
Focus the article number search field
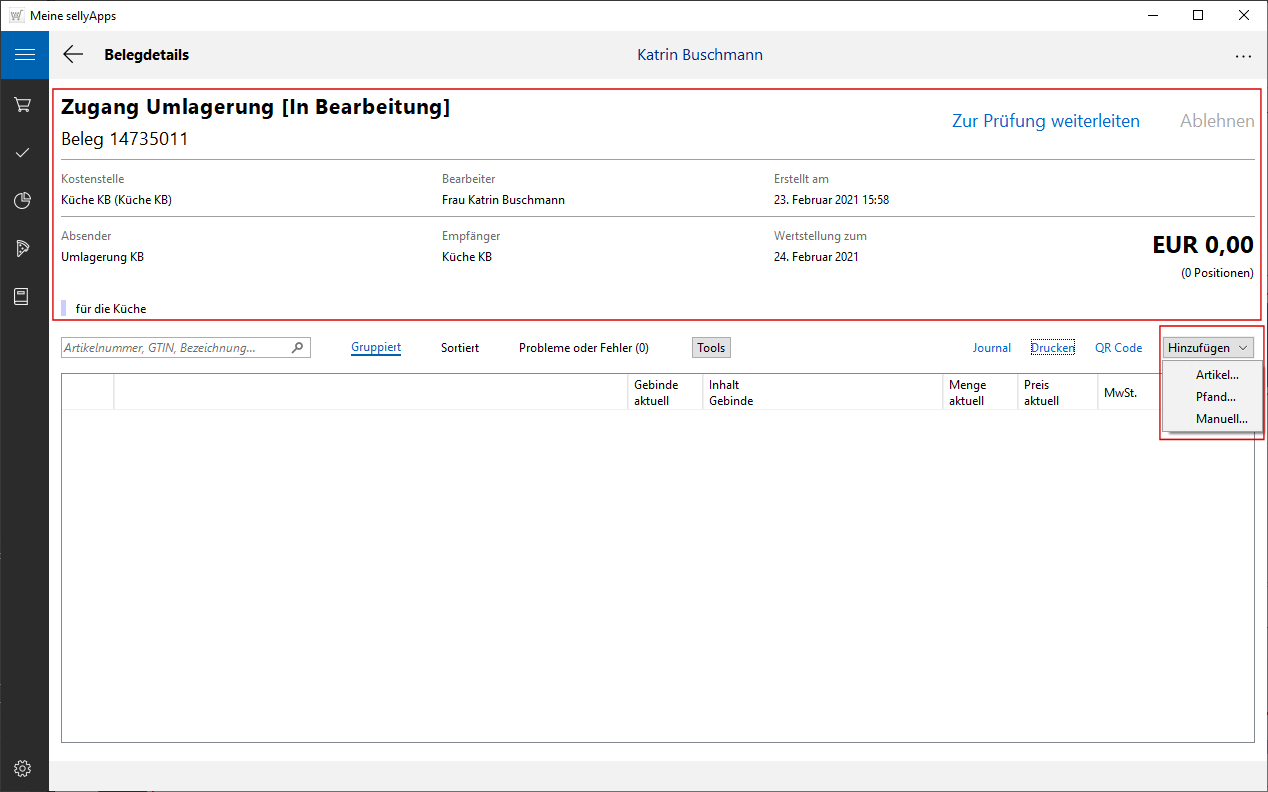[x=175, y=348]
